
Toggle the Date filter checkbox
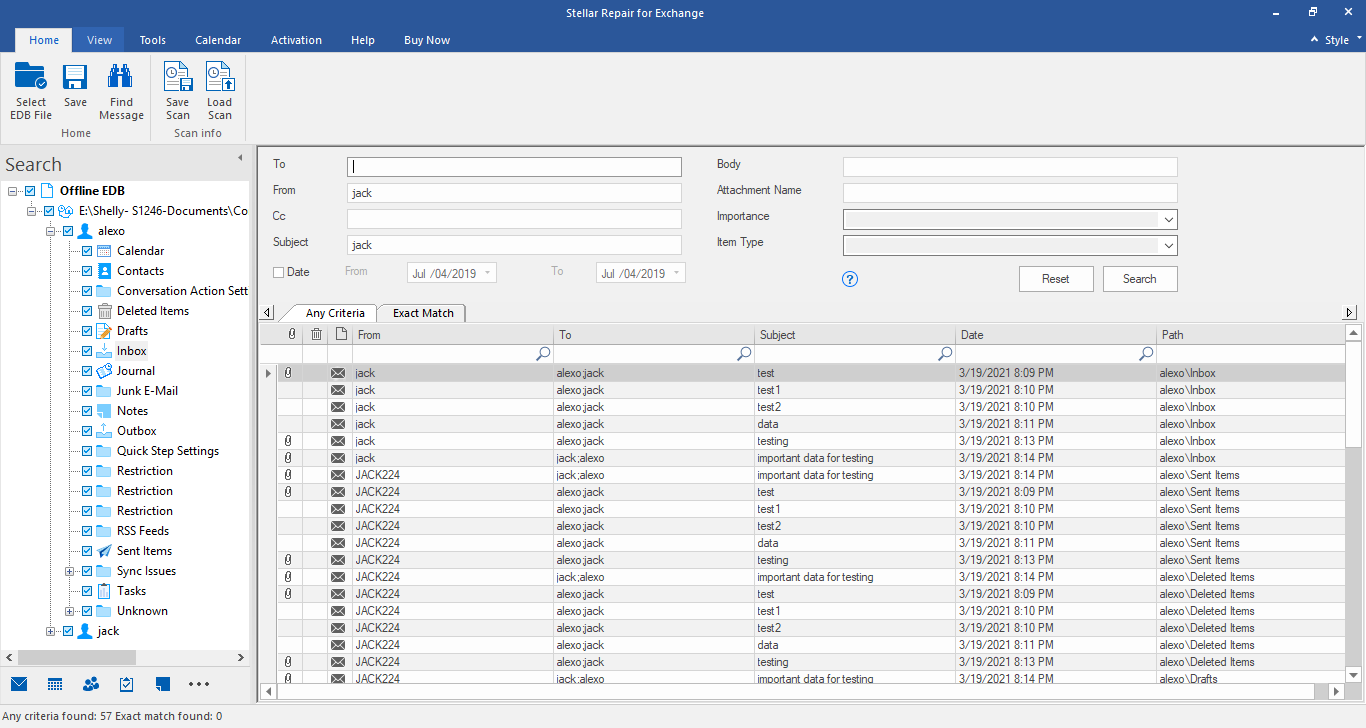click(x=279, y=272)
